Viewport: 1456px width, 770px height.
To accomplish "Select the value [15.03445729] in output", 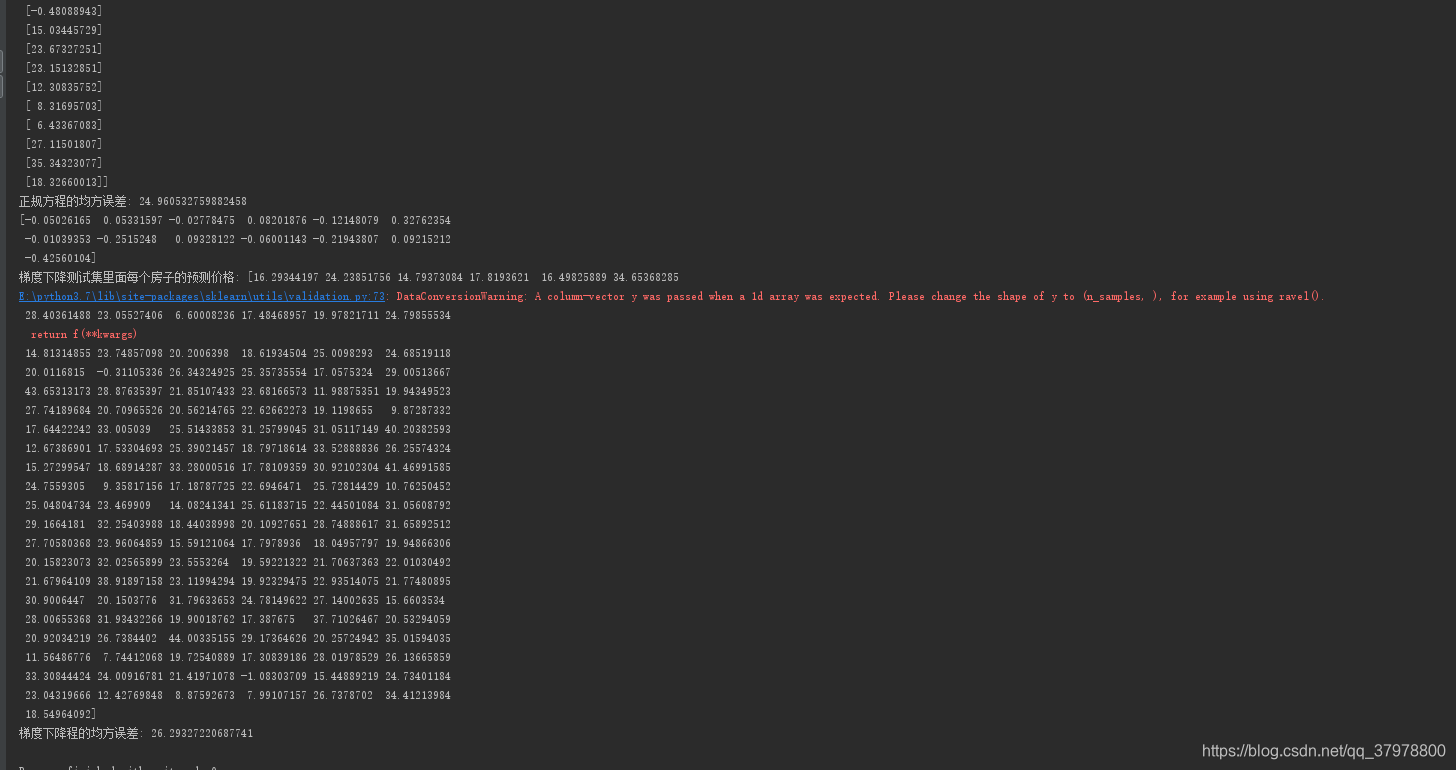I will [x=64, y=30].
